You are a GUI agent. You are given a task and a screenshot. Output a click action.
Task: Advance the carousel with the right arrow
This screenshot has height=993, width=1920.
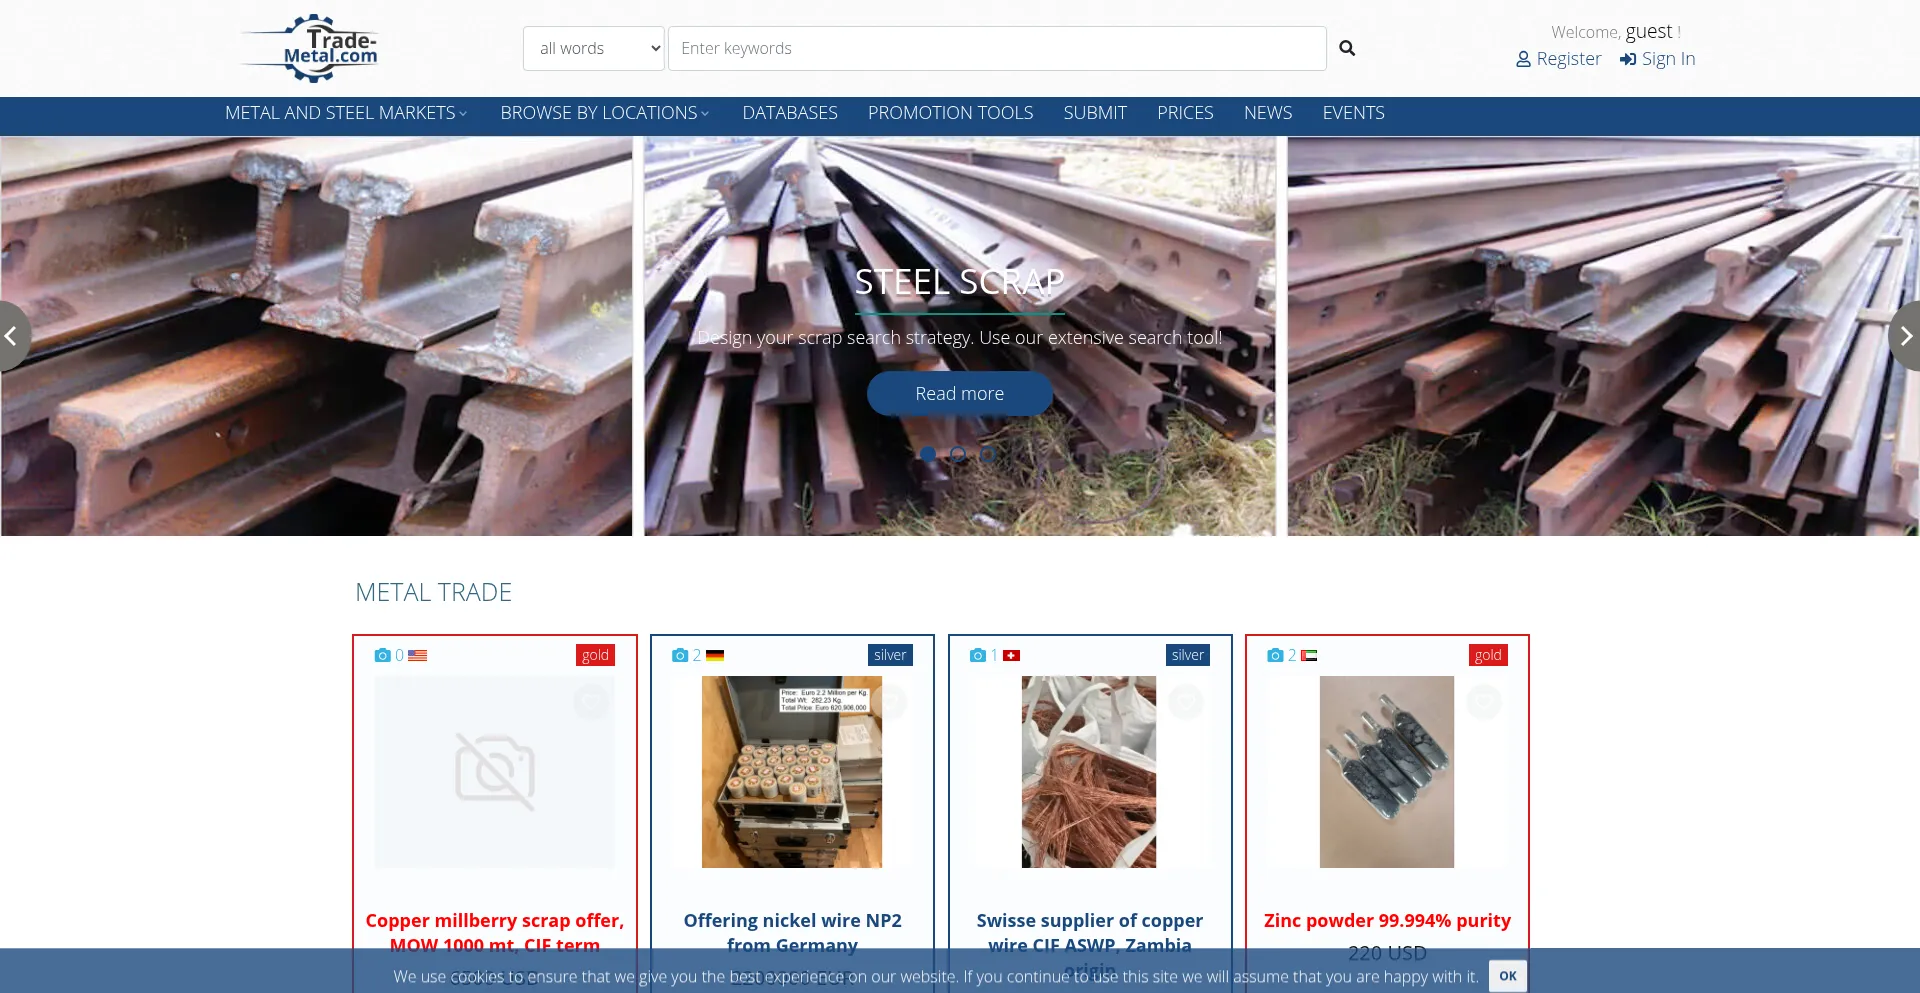1906,336
